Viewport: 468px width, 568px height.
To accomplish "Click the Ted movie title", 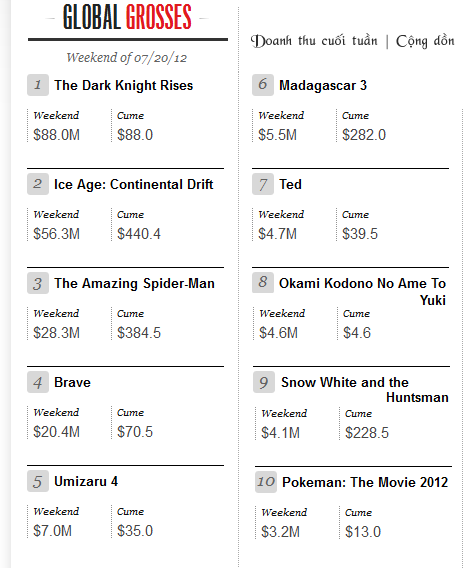I will [290, 184].
